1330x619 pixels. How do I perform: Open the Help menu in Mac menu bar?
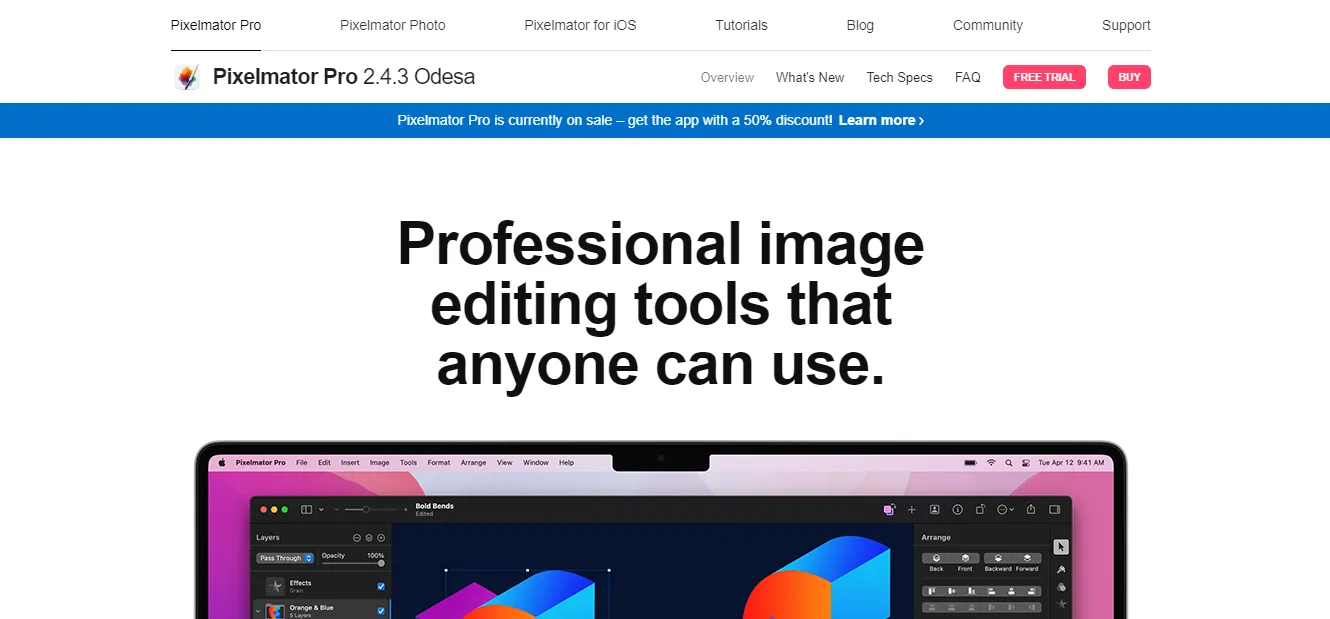pyautogui.click(x=567, y=463)
